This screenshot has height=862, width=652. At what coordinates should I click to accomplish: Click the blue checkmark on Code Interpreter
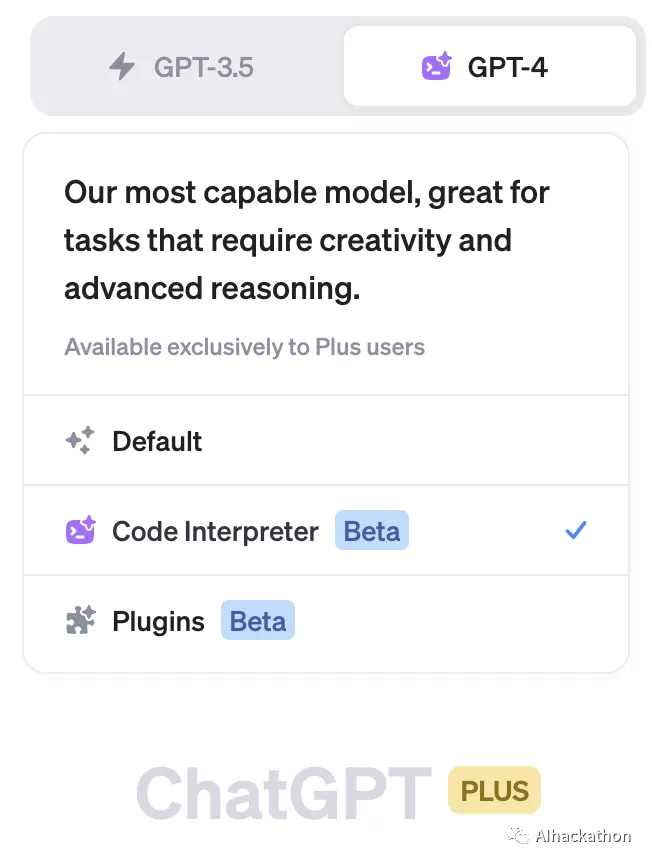click(576, 531)
